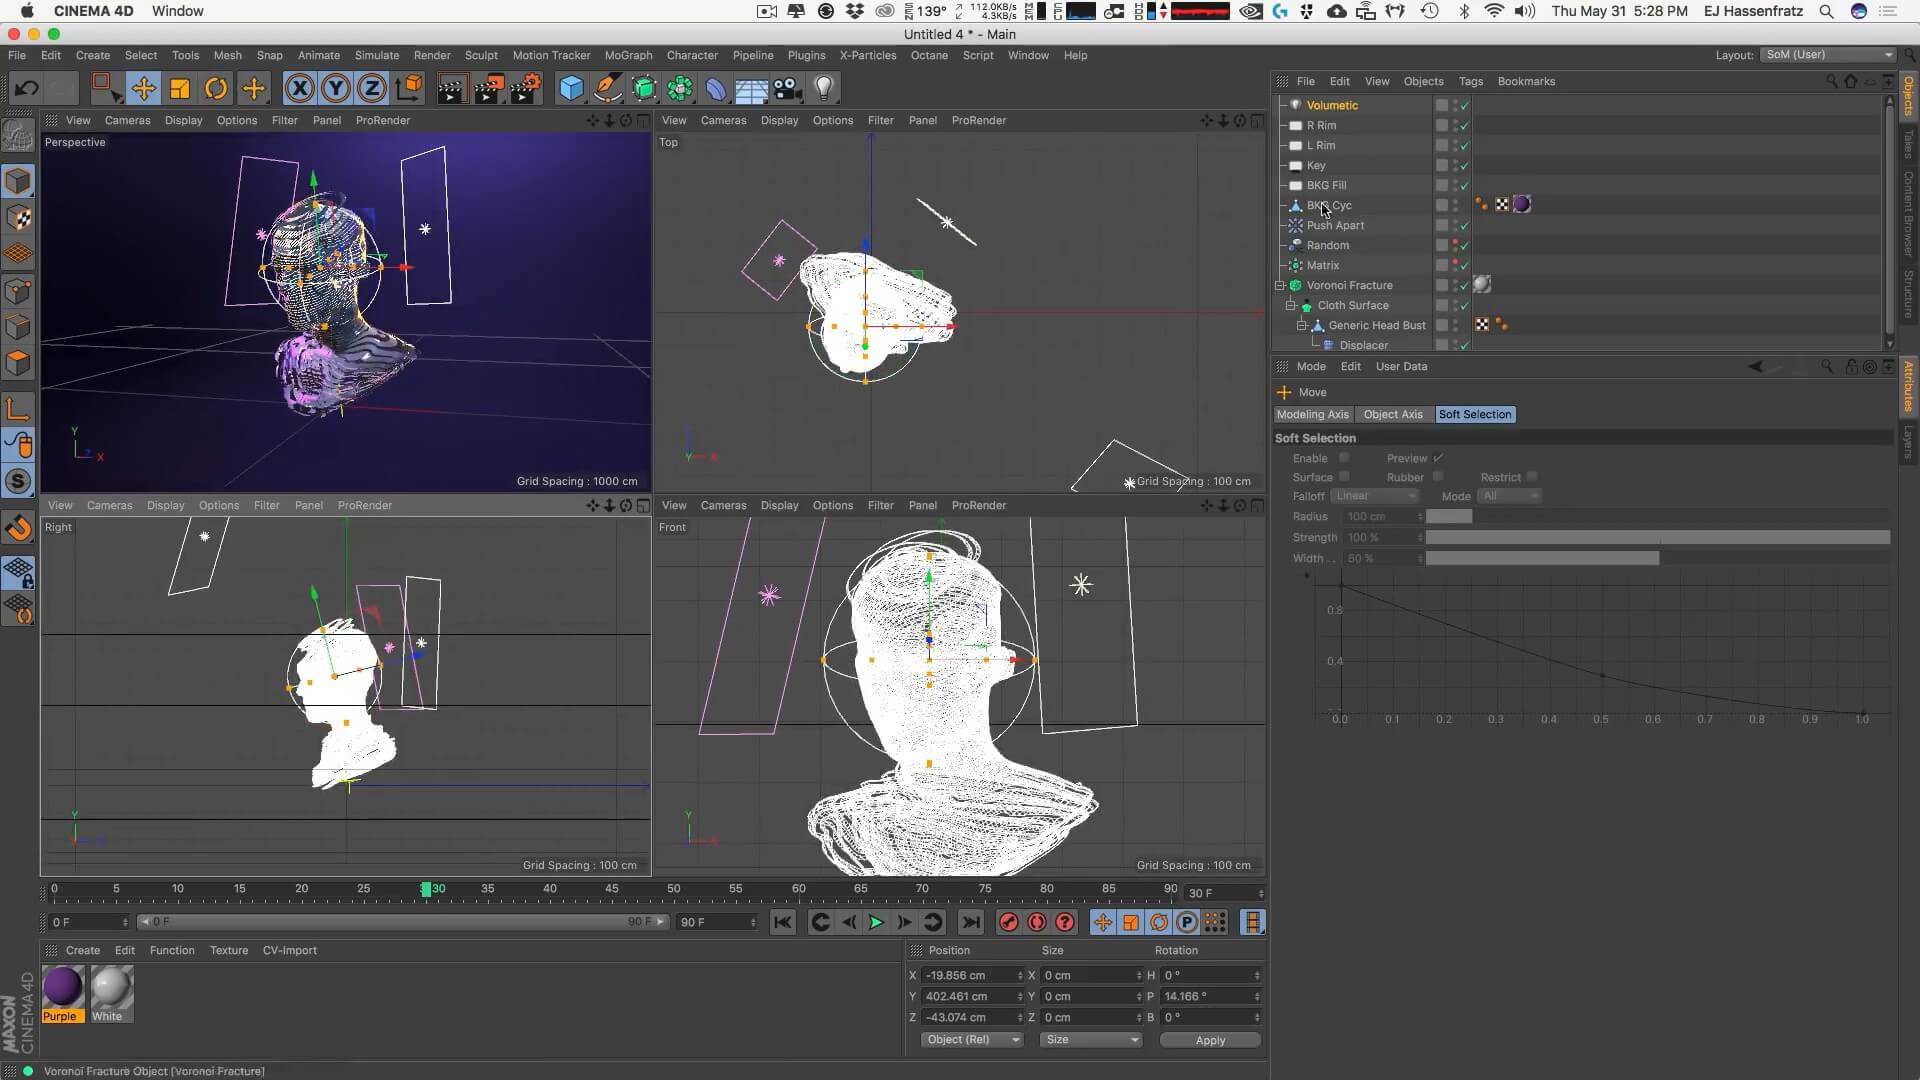Select the Purple material swatch
The height and width of the screenshot is (1080, 1920).
click(62, 988)
